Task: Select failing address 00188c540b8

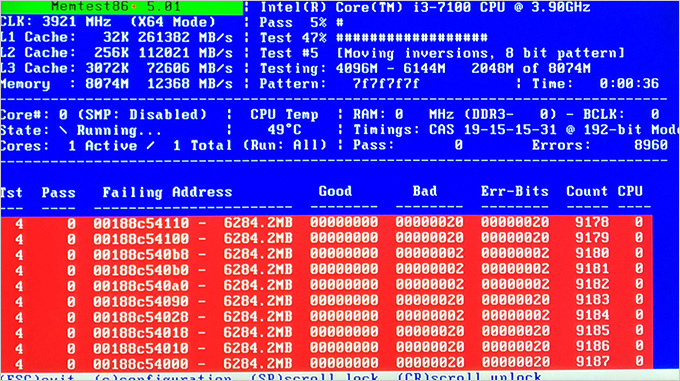Action: (141, 255)
